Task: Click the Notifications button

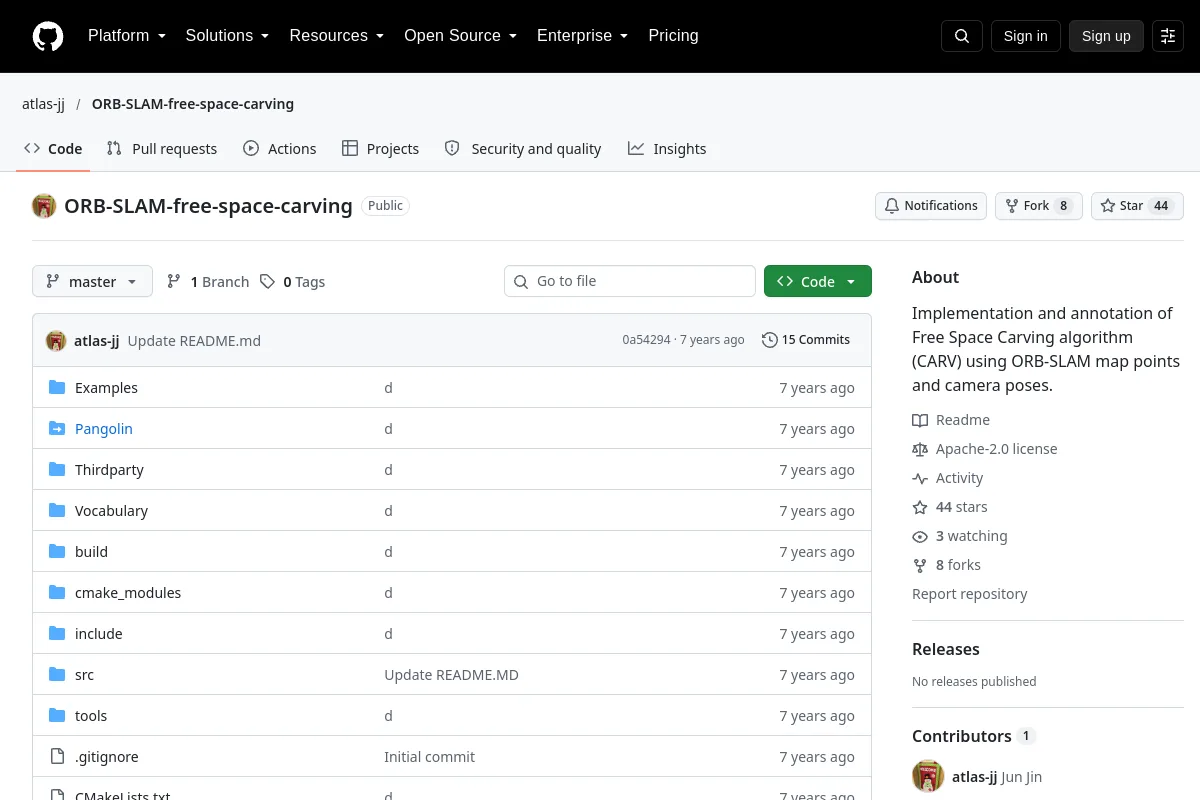Action: (931, 206)
